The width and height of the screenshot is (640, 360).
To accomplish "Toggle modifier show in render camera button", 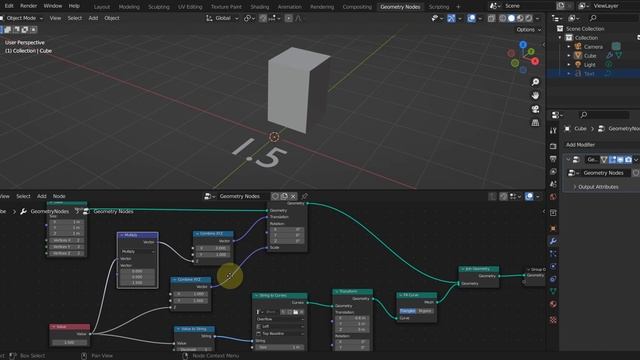I will pyautogui.click(x=628, y=160).
